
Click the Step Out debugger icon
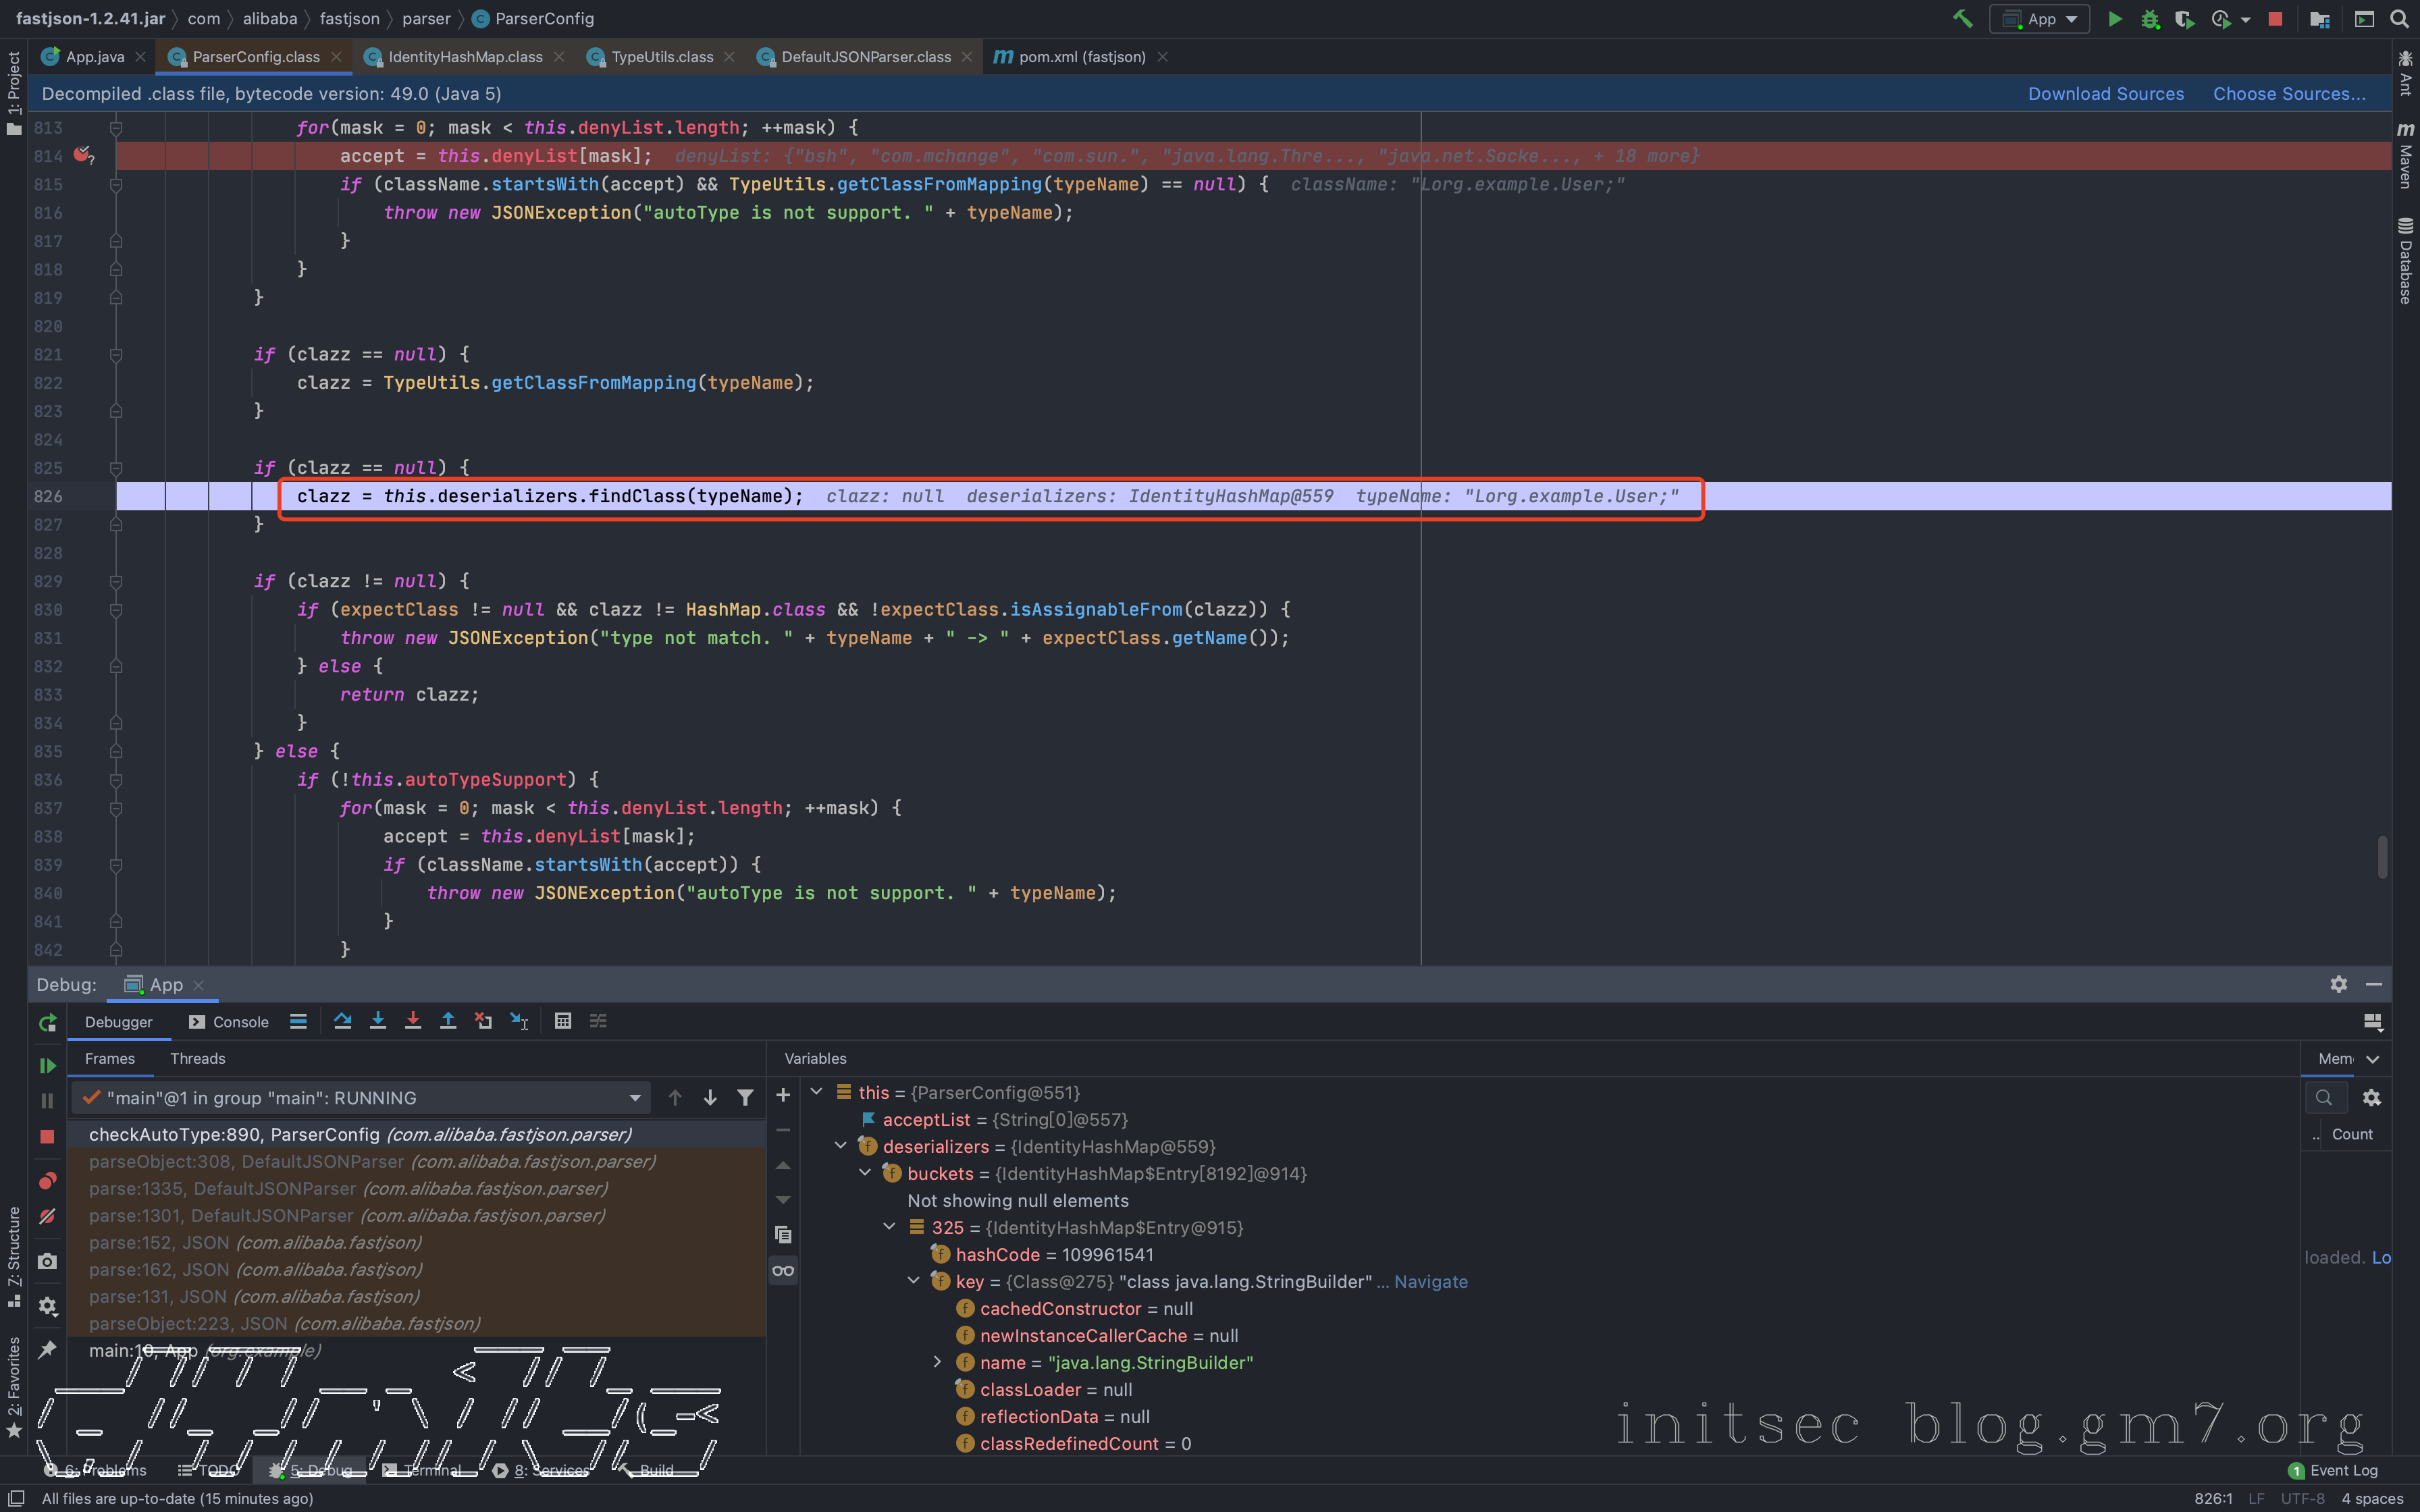coord(448,1021)
